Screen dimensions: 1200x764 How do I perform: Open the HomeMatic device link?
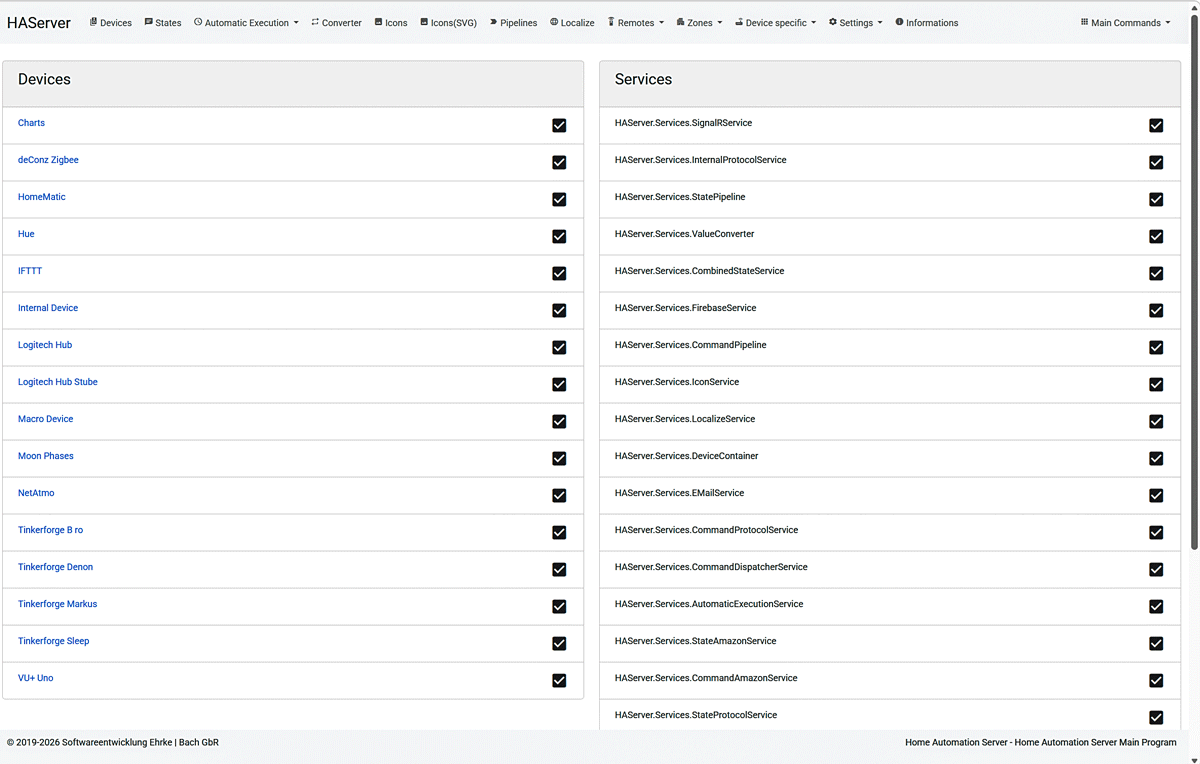tap(42, 197)
